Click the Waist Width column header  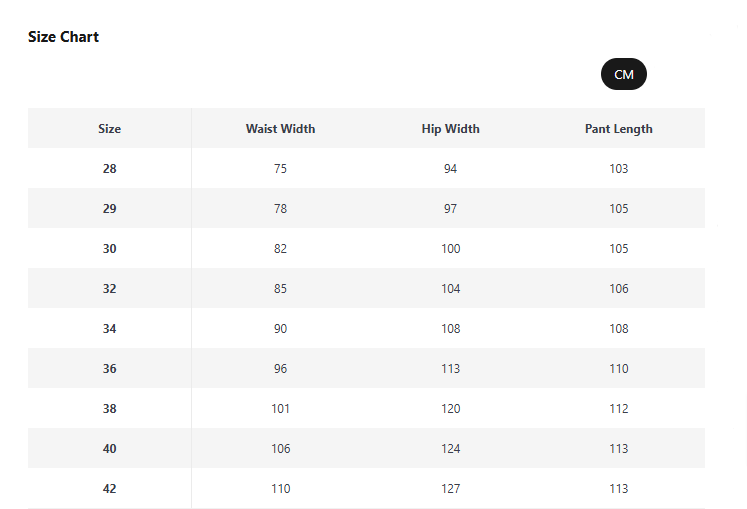(x=280, y=129)
